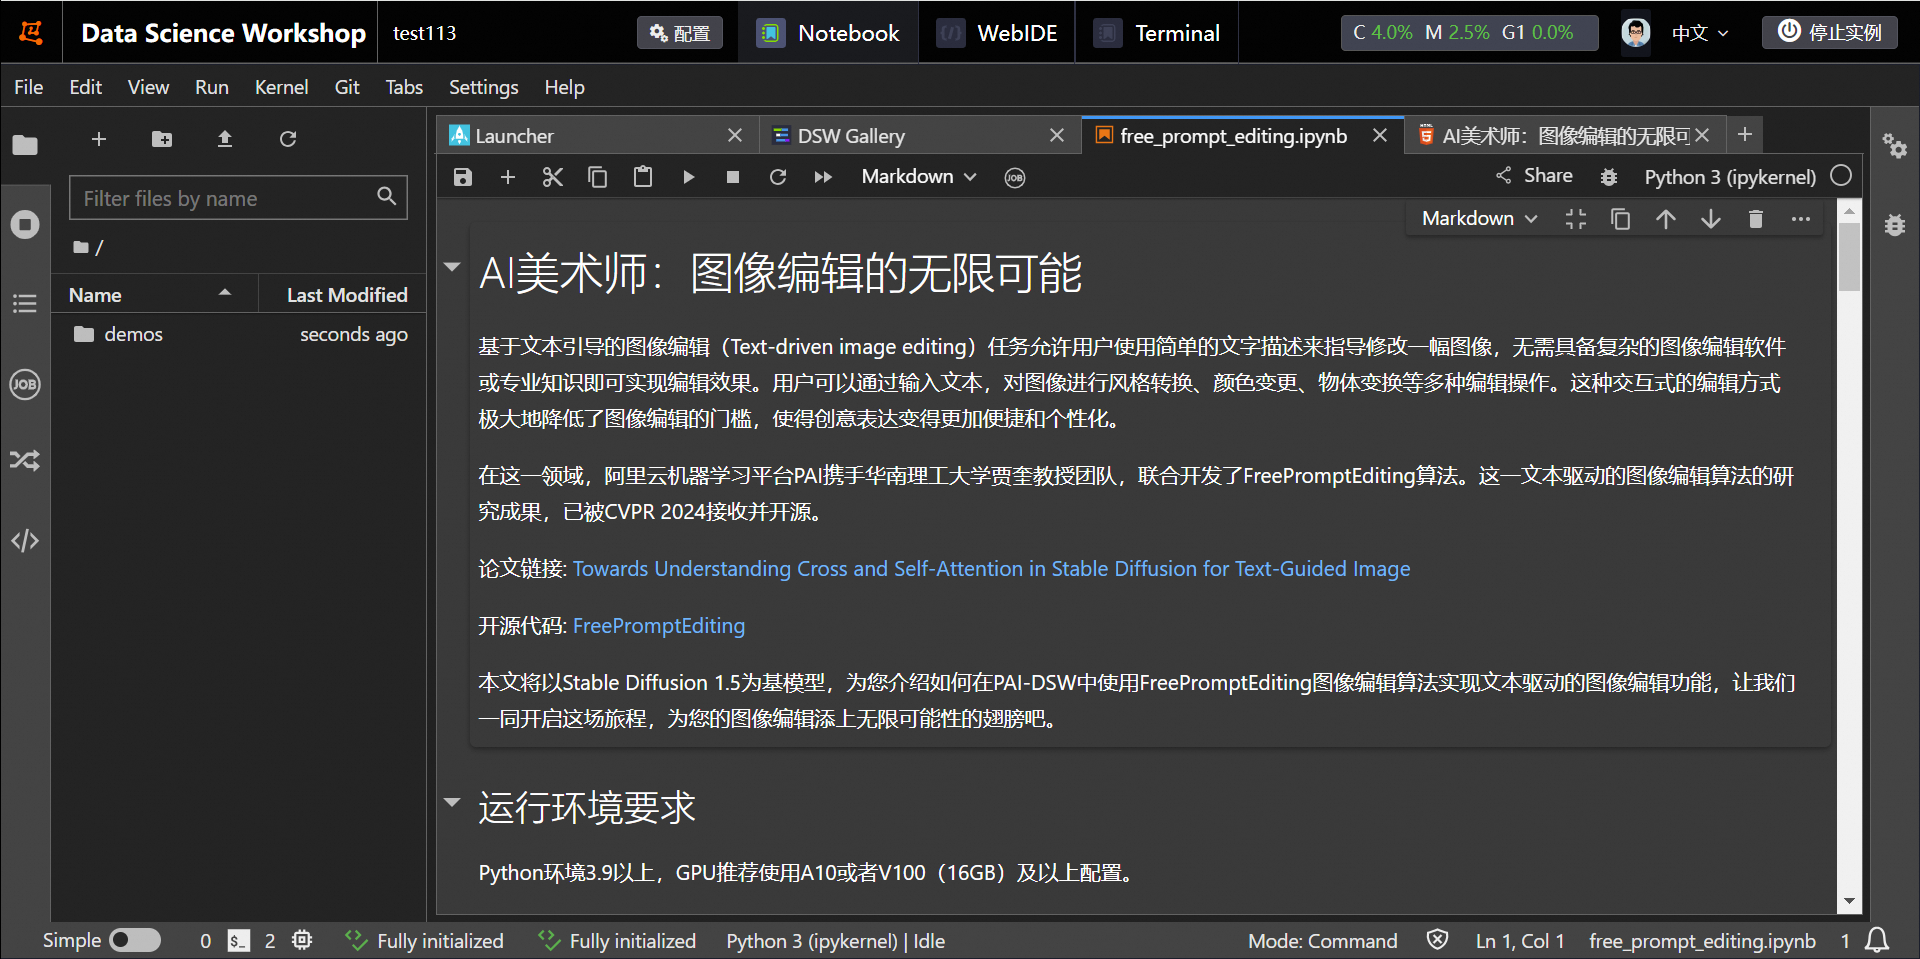This screenshot has height=959, width=1920.
Task: Restart the kernel icon
Action: (778, 177)
